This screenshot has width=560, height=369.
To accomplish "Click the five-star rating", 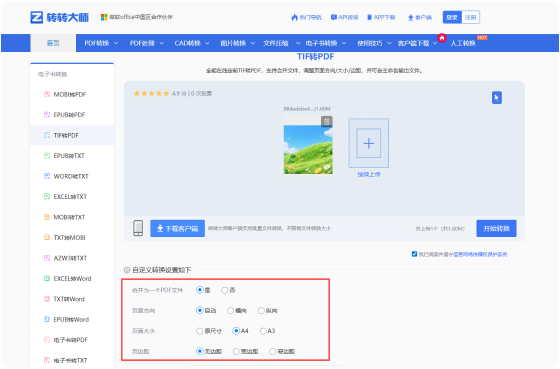I will 151,94.
